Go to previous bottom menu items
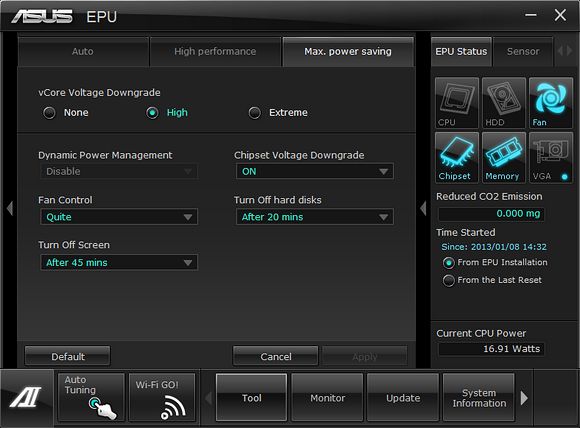Screen dimensions: 580x428 tap(208, 398)
